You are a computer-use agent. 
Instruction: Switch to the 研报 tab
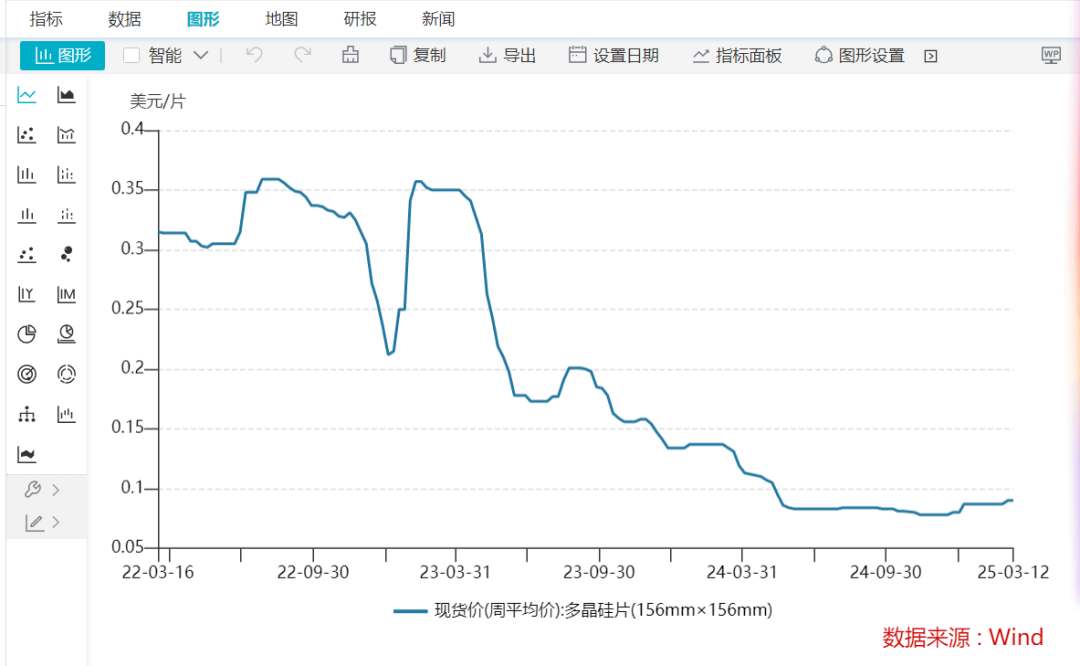360,19
